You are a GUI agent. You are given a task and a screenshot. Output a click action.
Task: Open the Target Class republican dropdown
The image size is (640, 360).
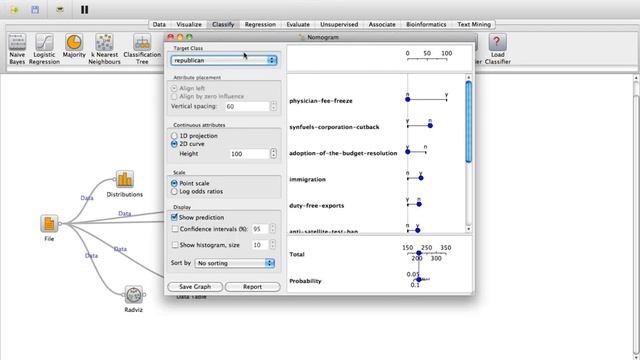click(224, 60)
